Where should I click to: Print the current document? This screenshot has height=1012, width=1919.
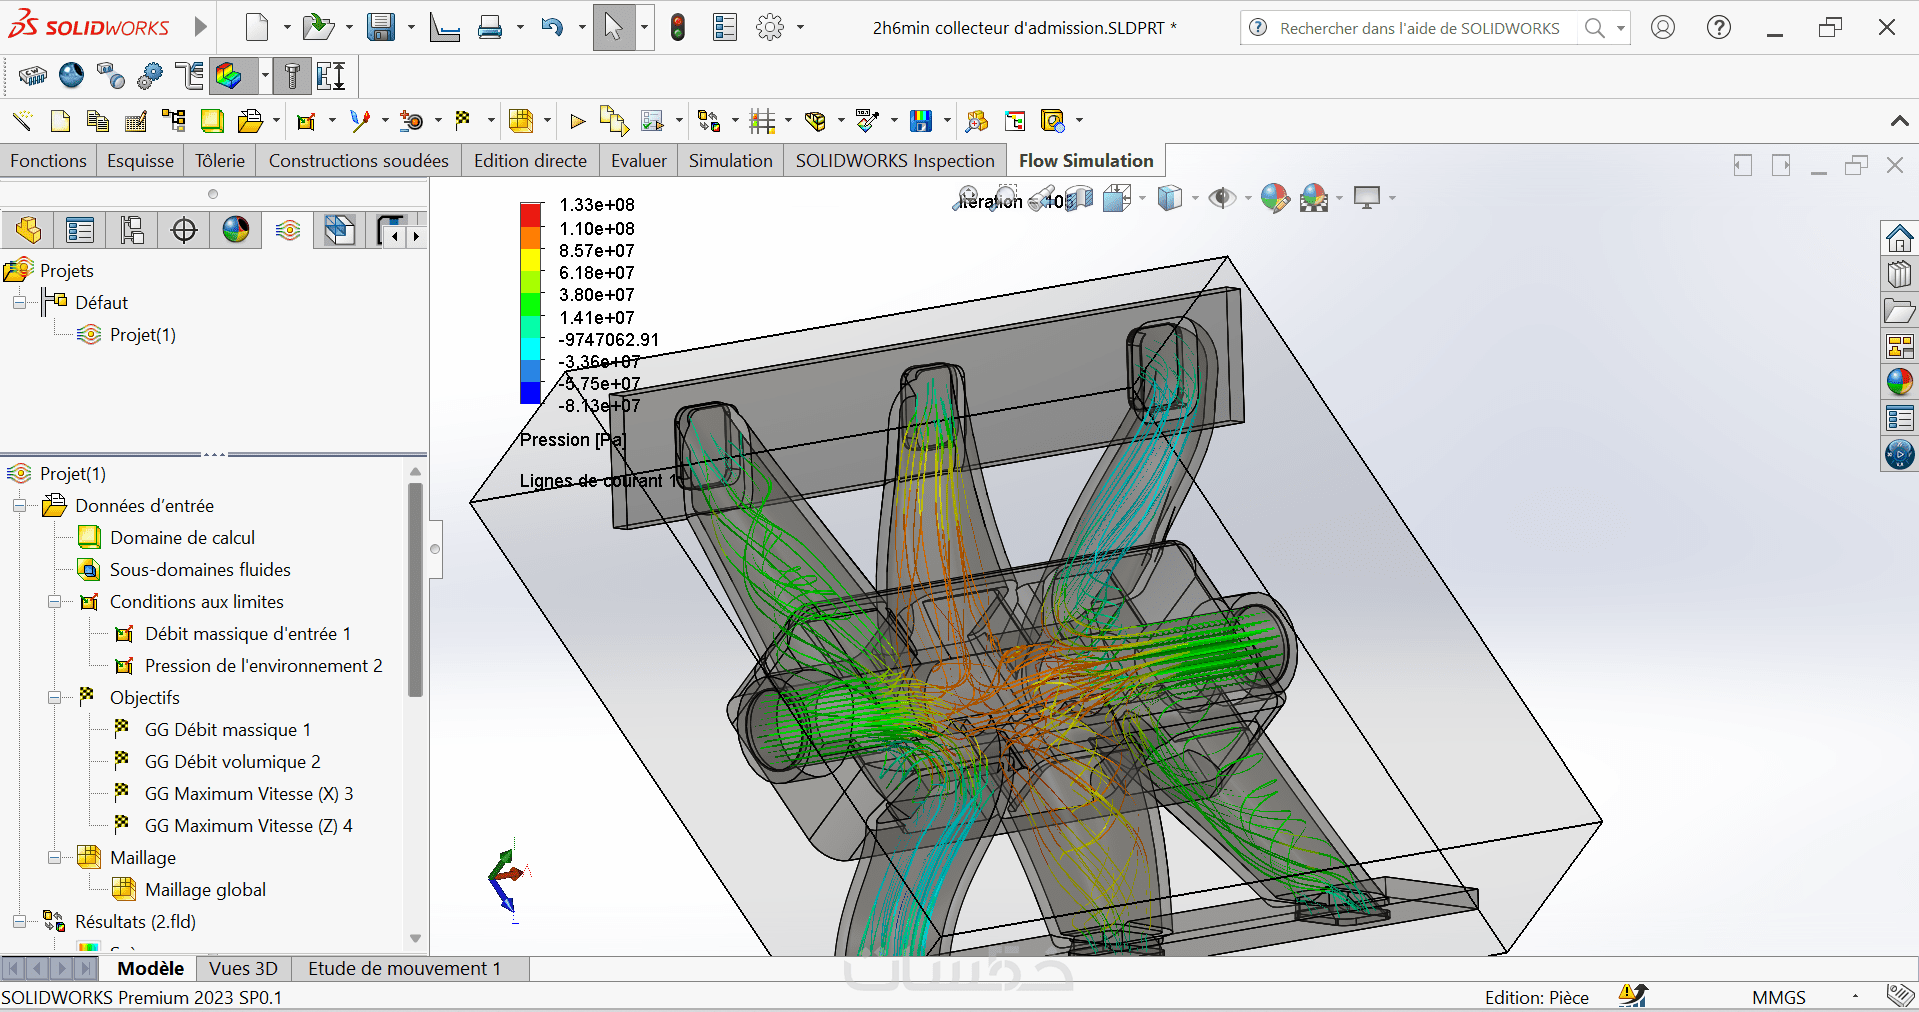(x=490, y=27)
